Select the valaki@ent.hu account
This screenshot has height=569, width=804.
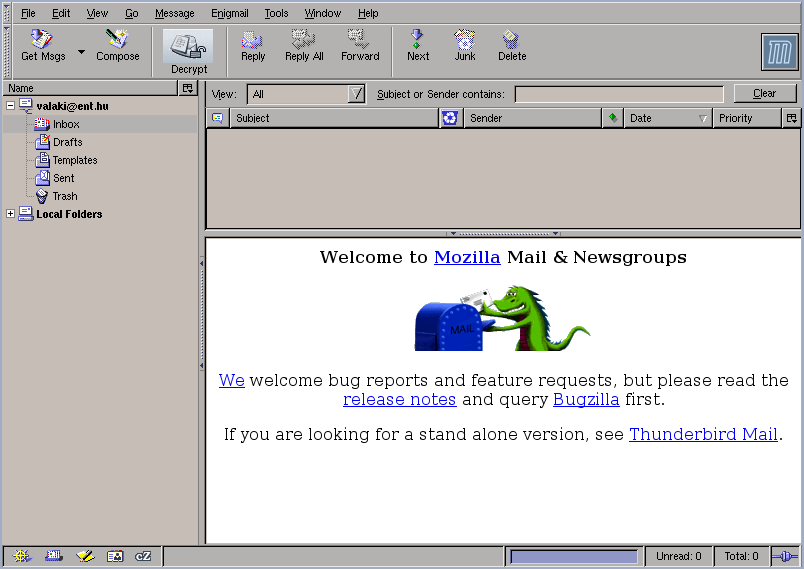[72, 106]
